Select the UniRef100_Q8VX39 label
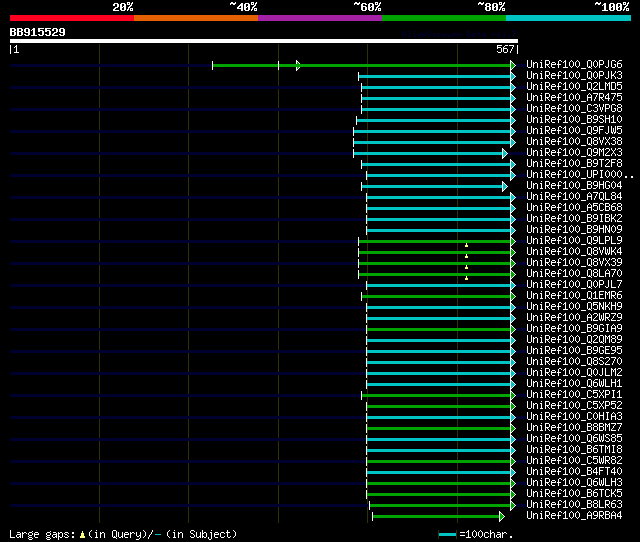Screen dimensions: 640x542 pos(574,263)
